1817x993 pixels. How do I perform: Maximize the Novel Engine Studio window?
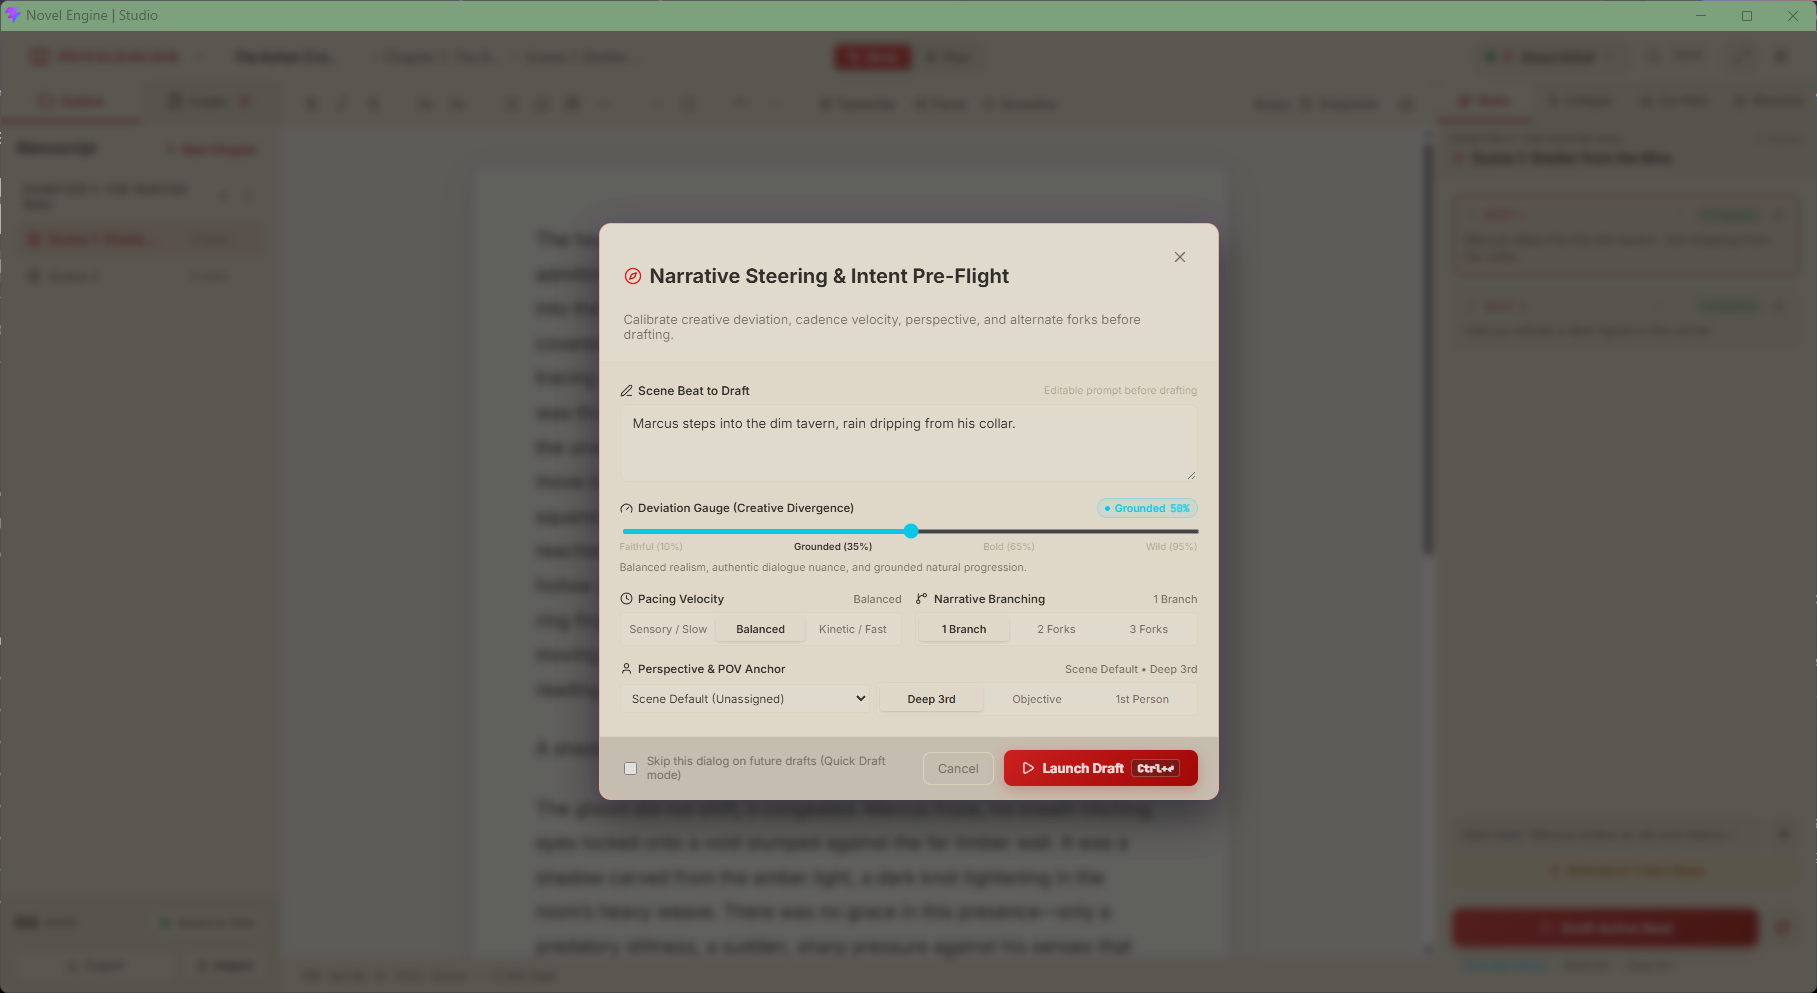click(x=1747, y=15)
